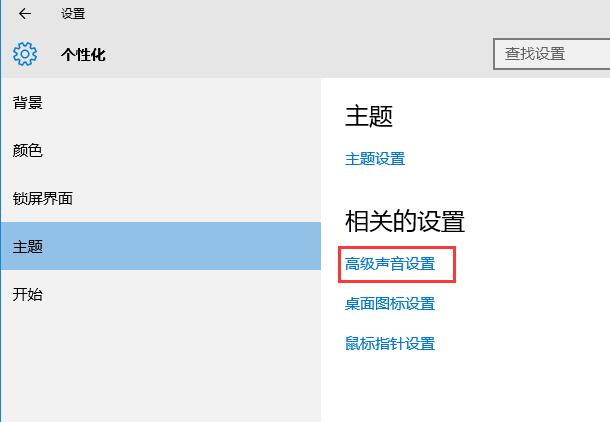Focus the 查找设置 search box
Viewport: 610px width, 422px height.
pyautogui.click(x=551, y=54)
